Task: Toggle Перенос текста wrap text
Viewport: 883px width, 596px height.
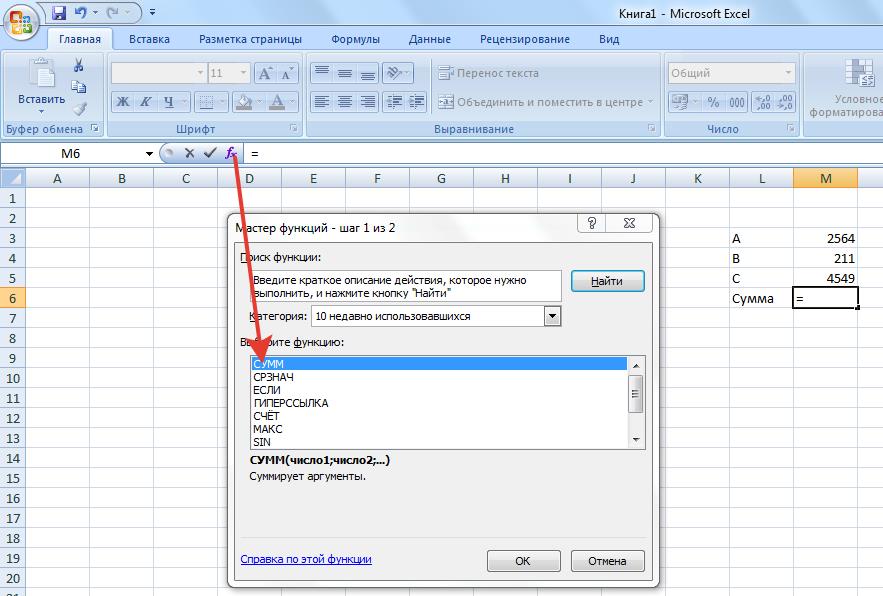Action: [488, 73]
